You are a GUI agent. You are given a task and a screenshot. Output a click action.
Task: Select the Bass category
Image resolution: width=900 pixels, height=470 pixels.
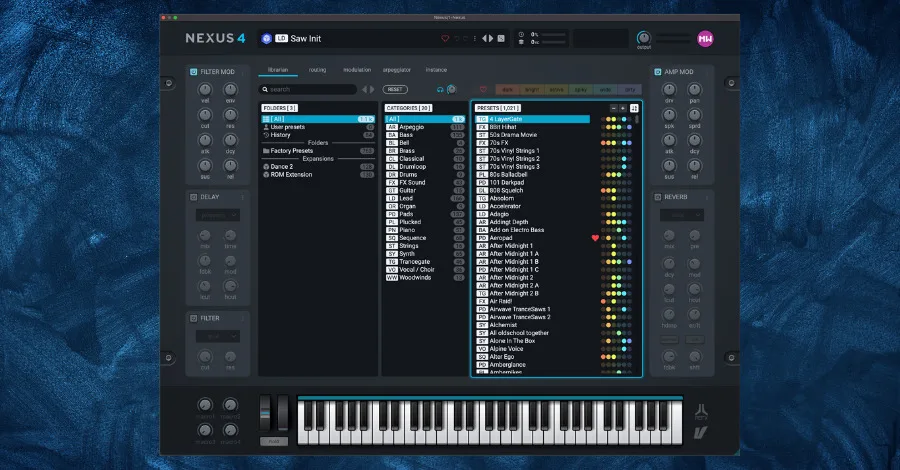coord(425,135)
